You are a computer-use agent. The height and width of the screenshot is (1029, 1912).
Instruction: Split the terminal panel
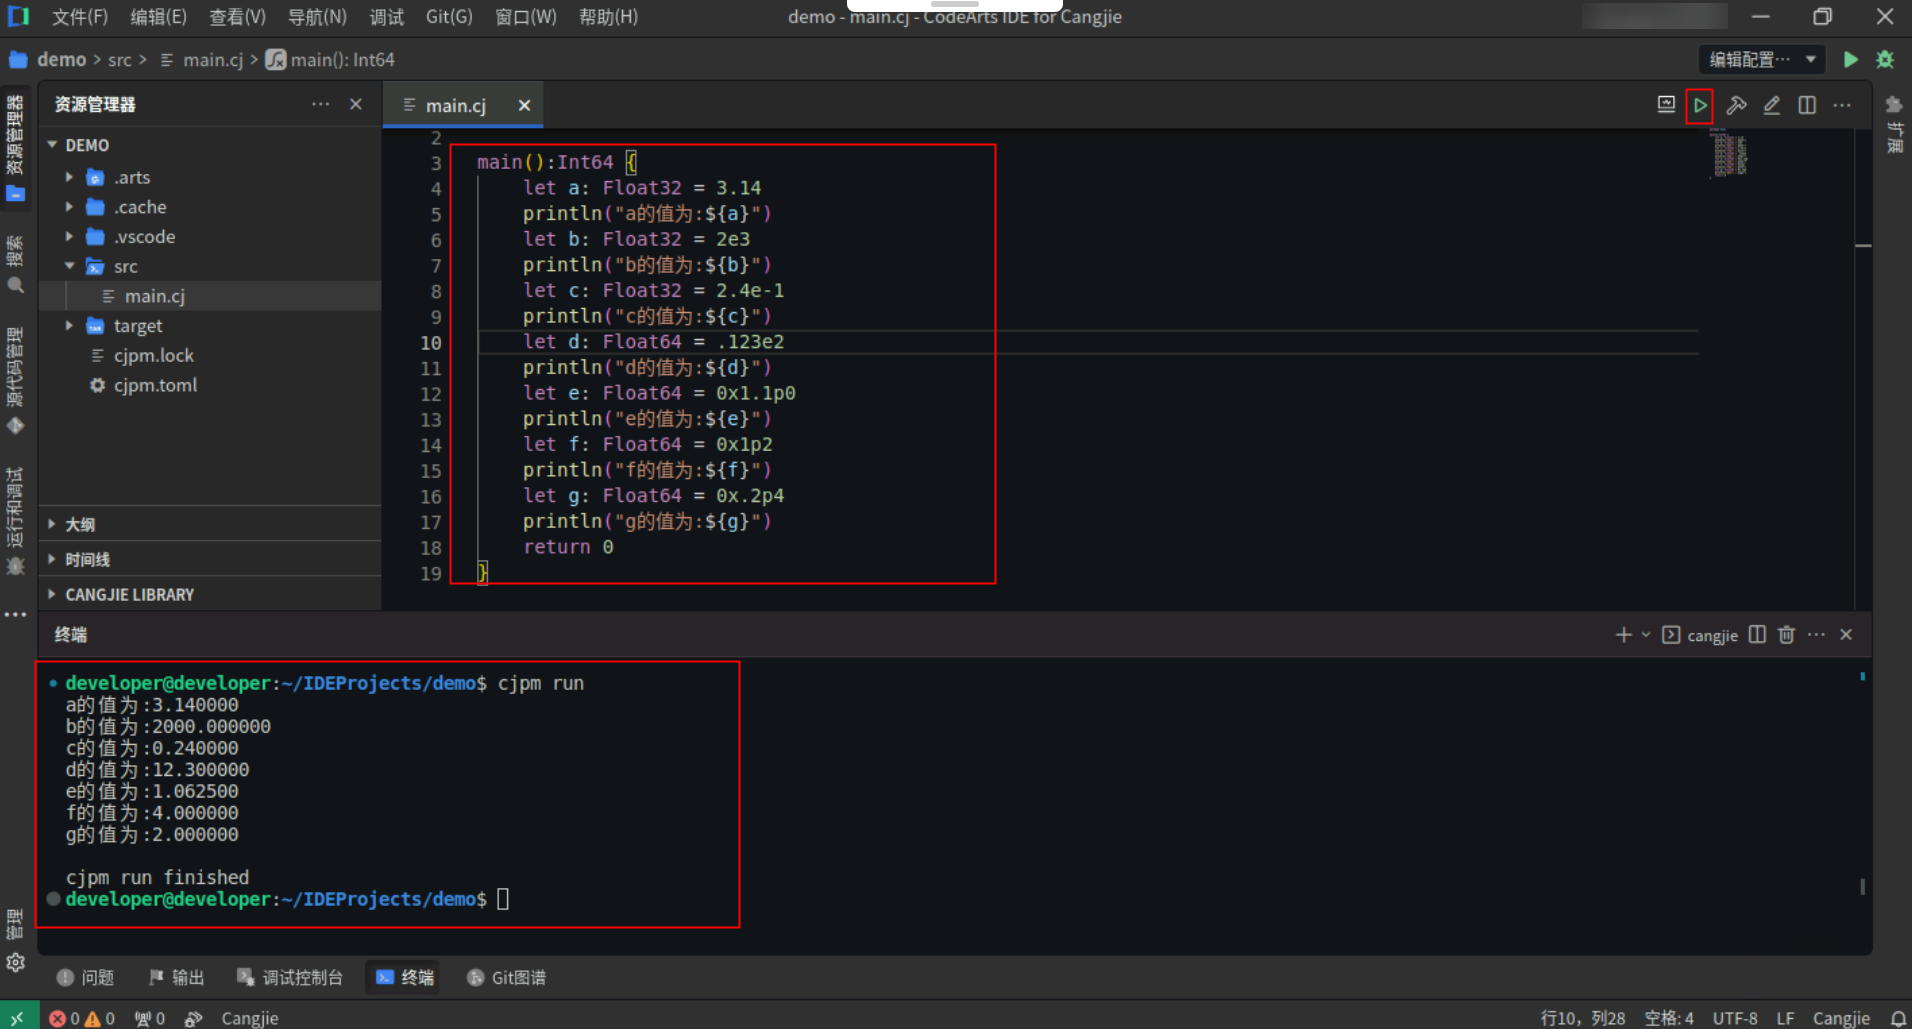(x=1757, y=635)
